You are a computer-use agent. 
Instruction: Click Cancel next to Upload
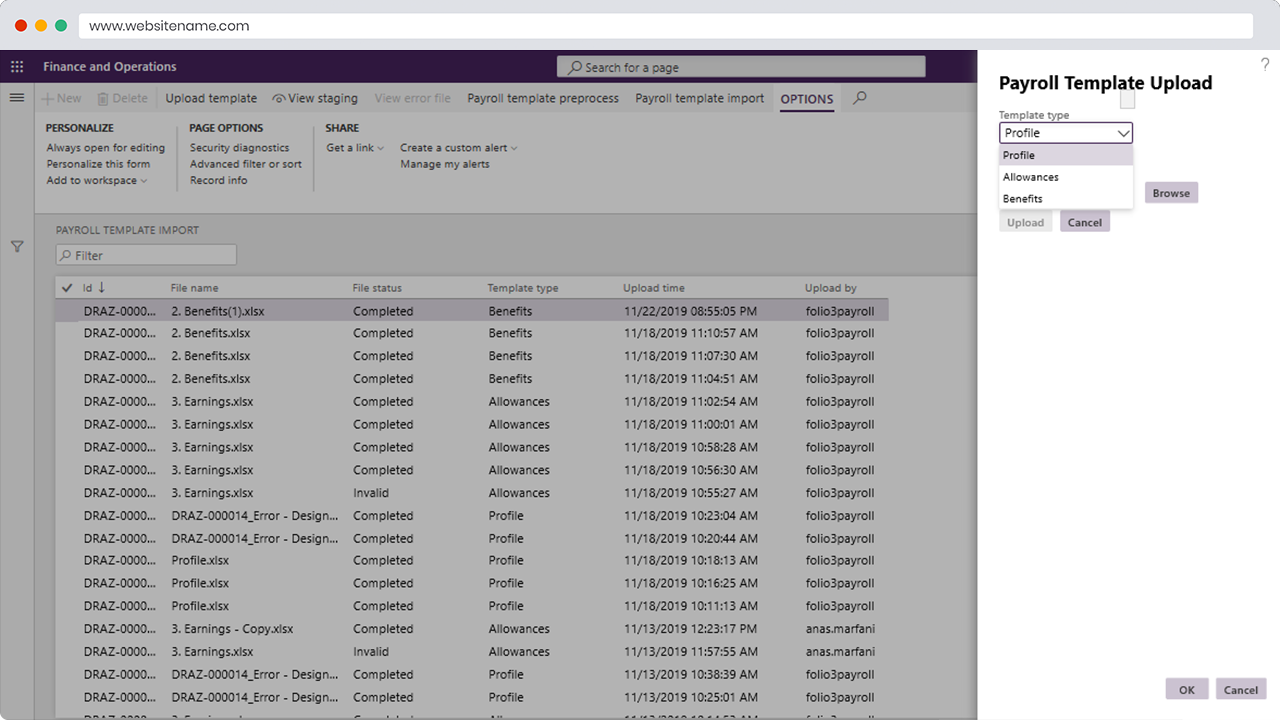pyautogui.click(x=1085, y=222)
